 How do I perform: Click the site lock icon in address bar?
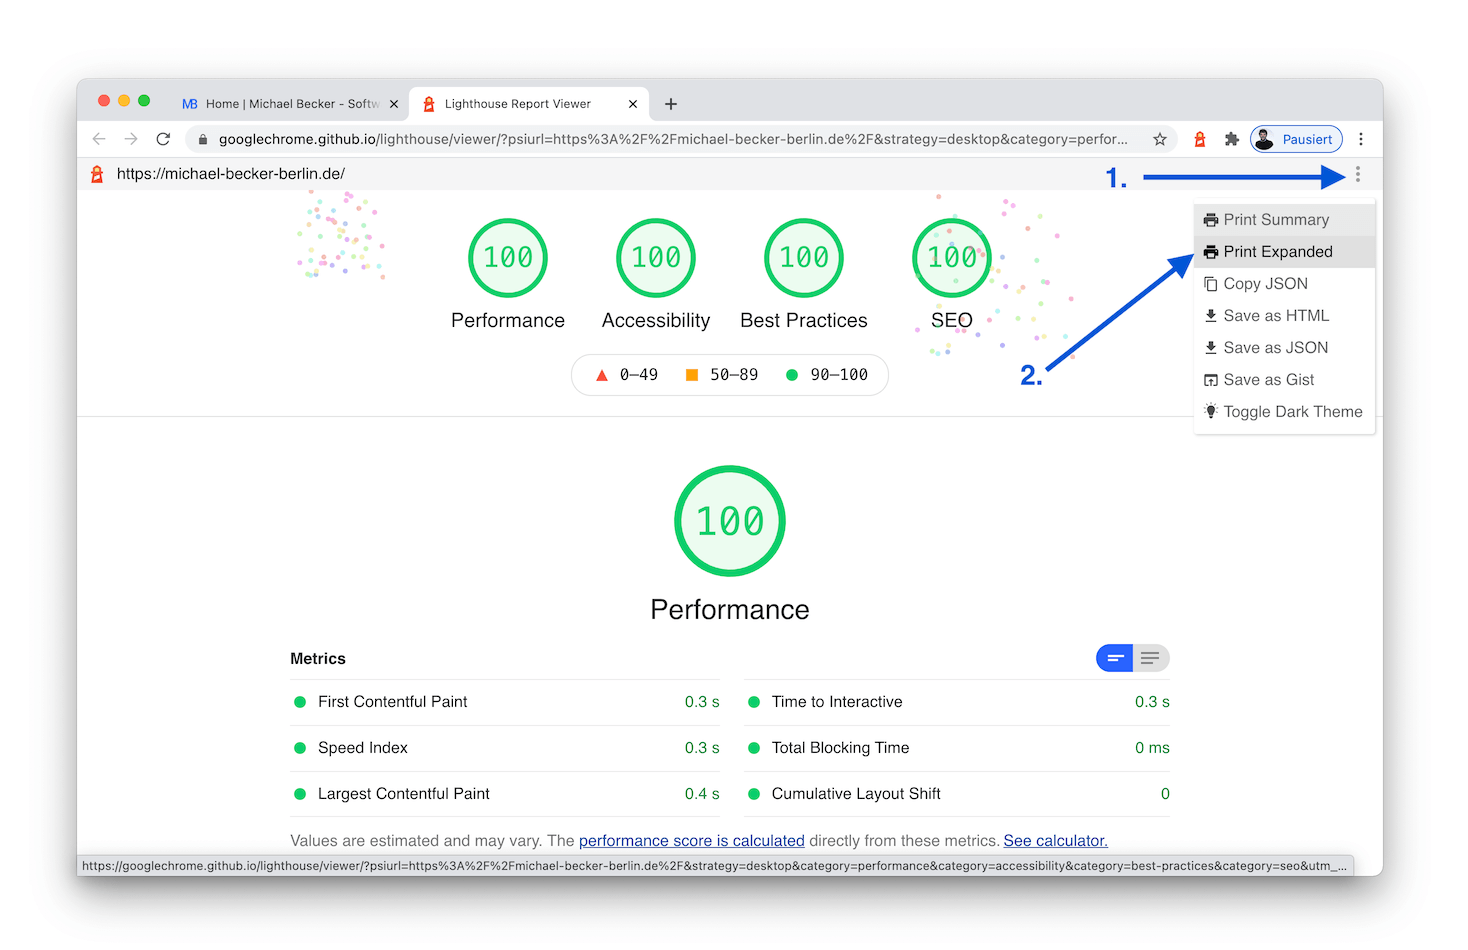pyautogui.click(x=203, y=140)
